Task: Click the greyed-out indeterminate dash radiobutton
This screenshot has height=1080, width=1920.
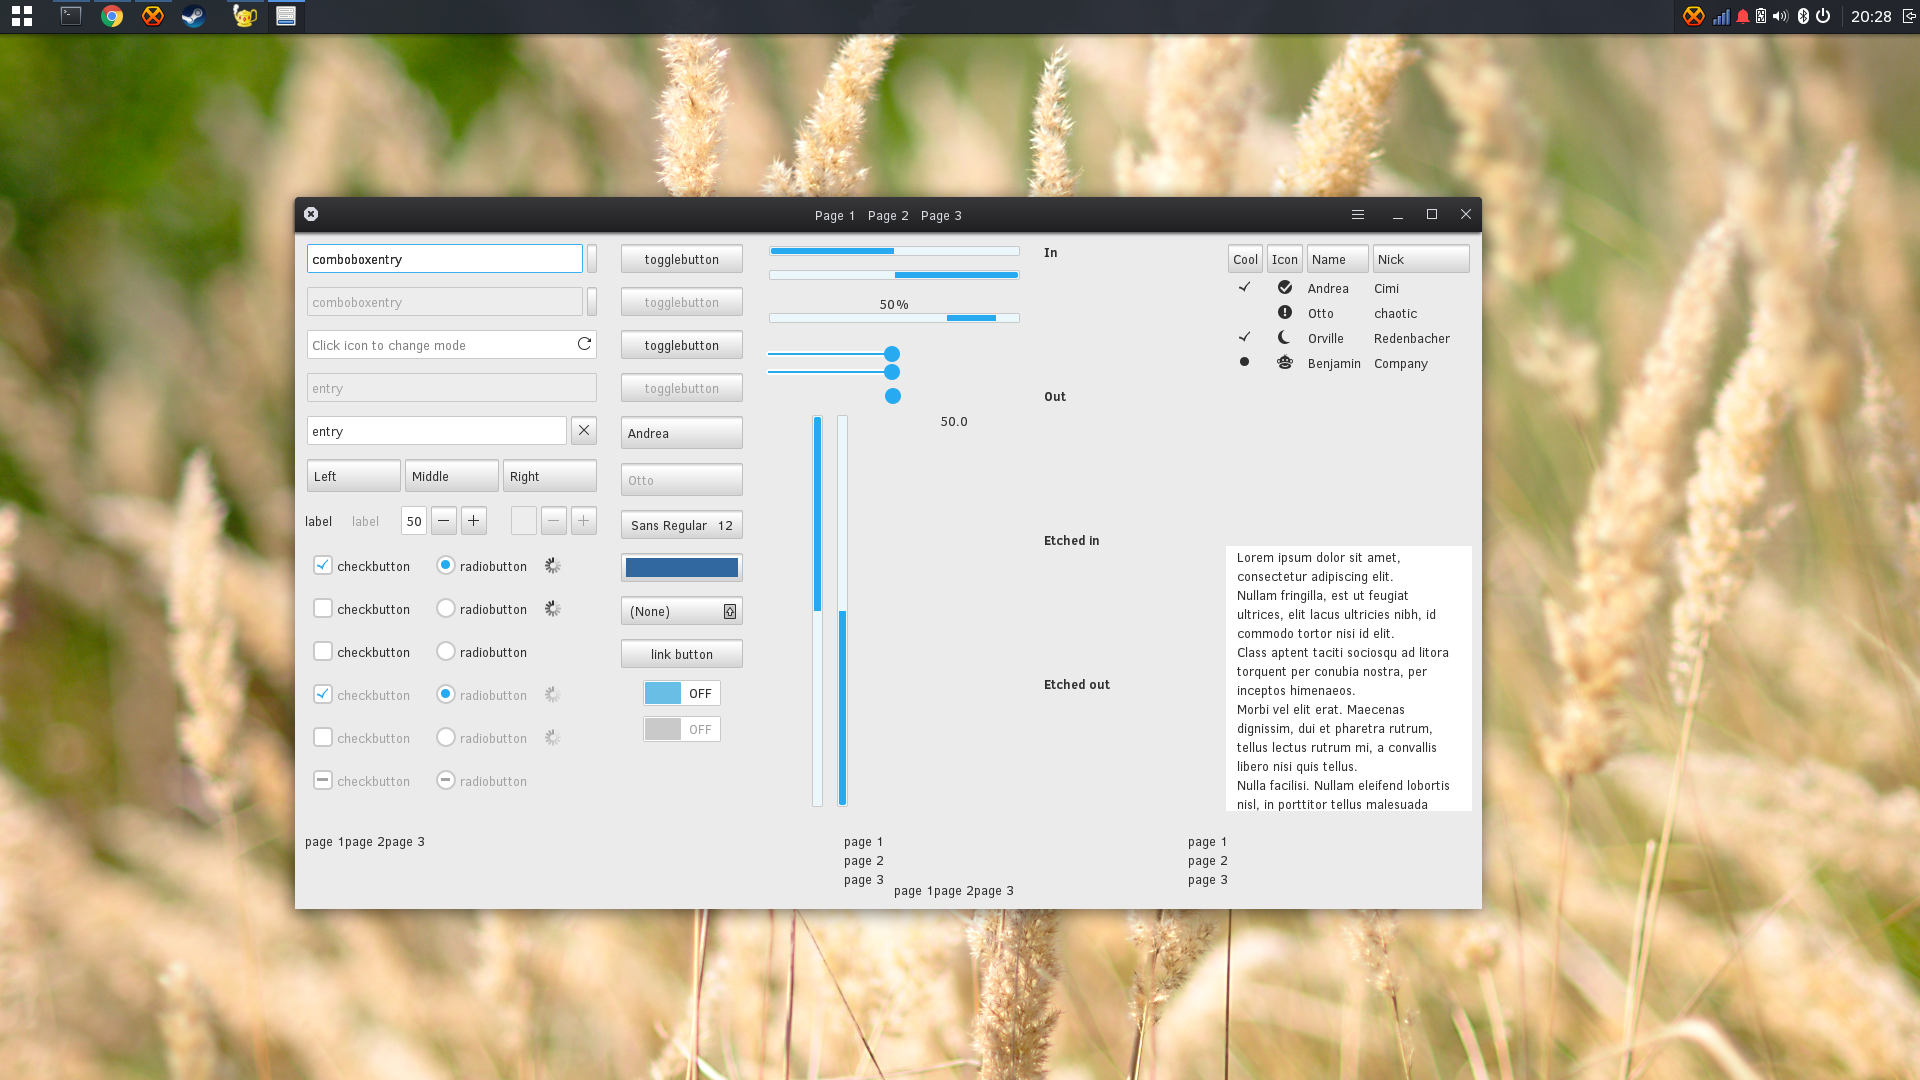Action: pyautogui.click(x=446, y=780)
